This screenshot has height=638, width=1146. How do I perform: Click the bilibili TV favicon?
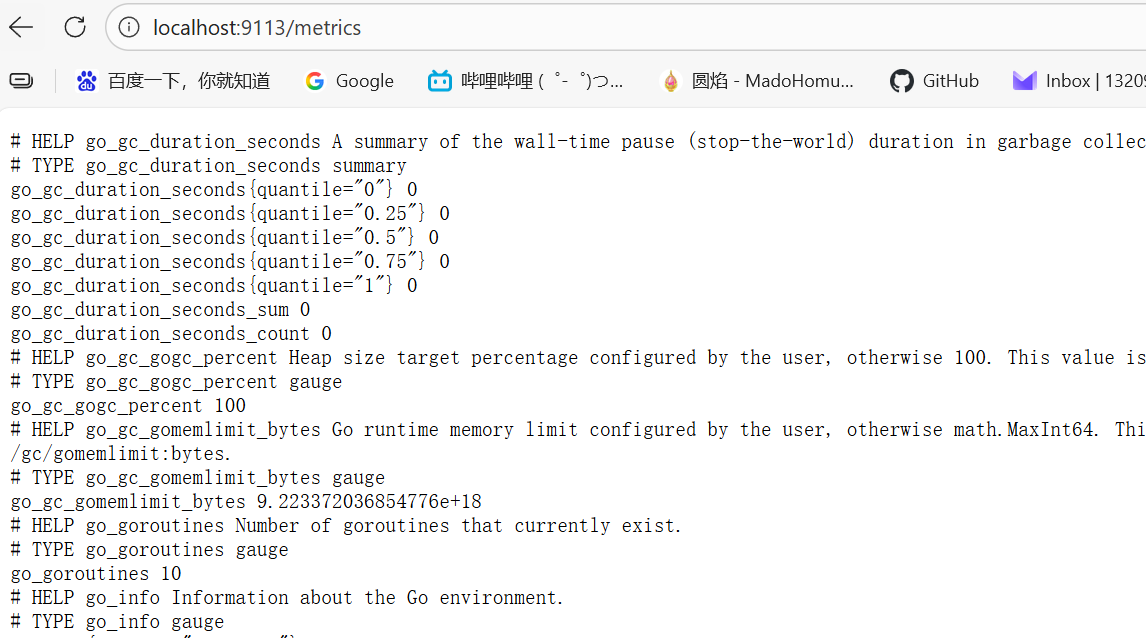(440, 81)
